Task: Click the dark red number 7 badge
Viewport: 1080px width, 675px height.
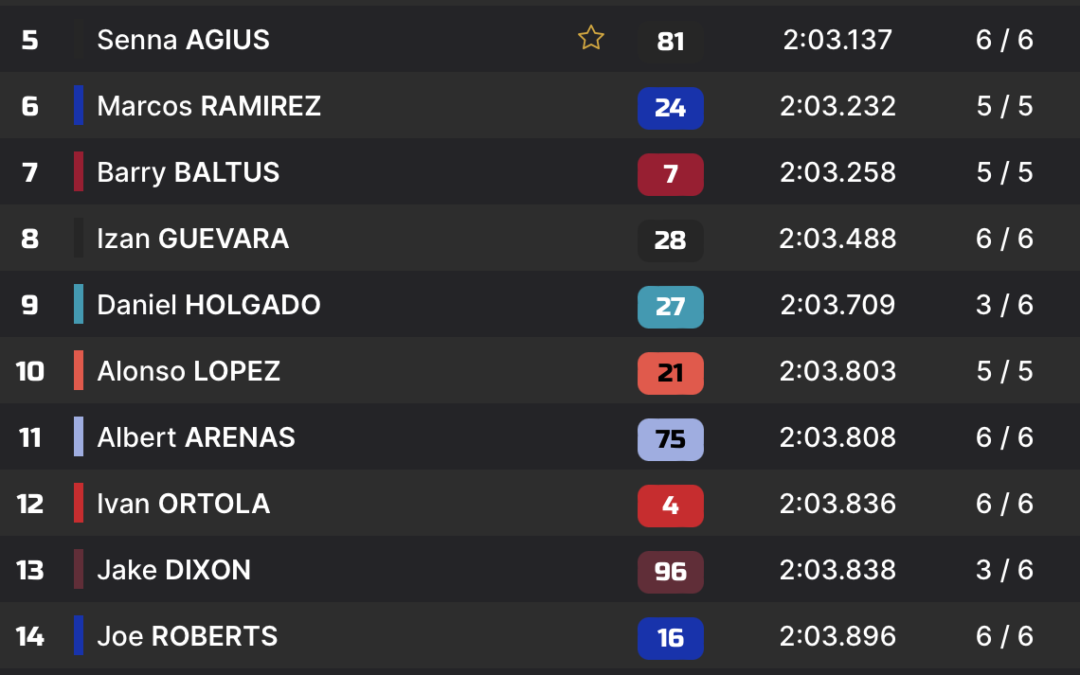Action: pos(670,174)
